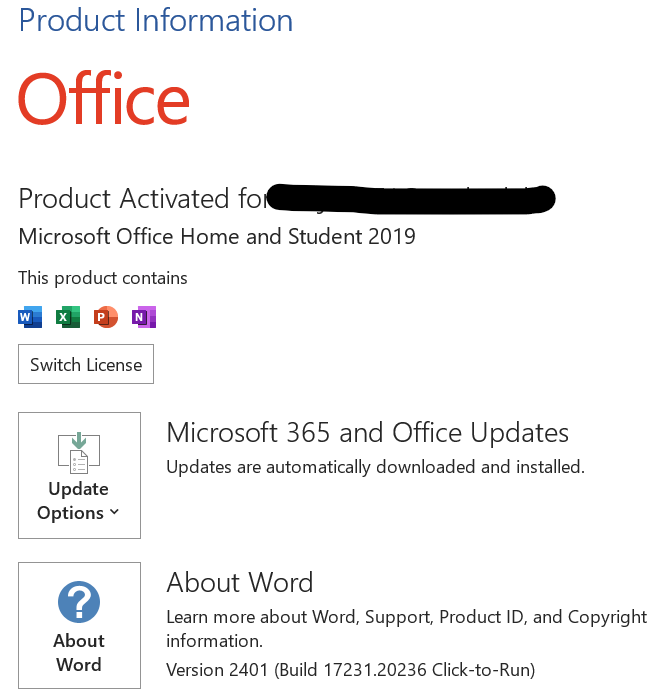Click the Microsoft 365 and Office Updates heading

point(368,433)
